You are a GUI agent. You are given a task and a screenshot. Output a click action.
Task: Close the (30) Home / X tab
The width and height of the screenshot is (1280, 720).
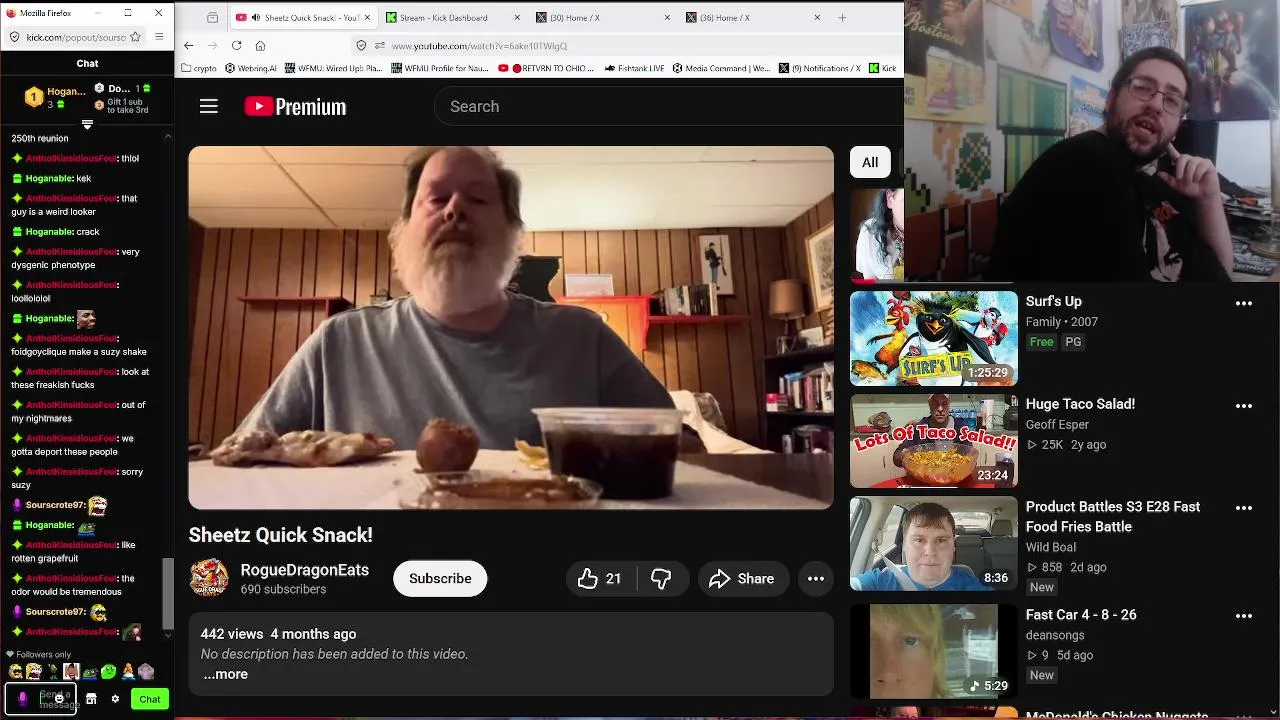[667, 17]
